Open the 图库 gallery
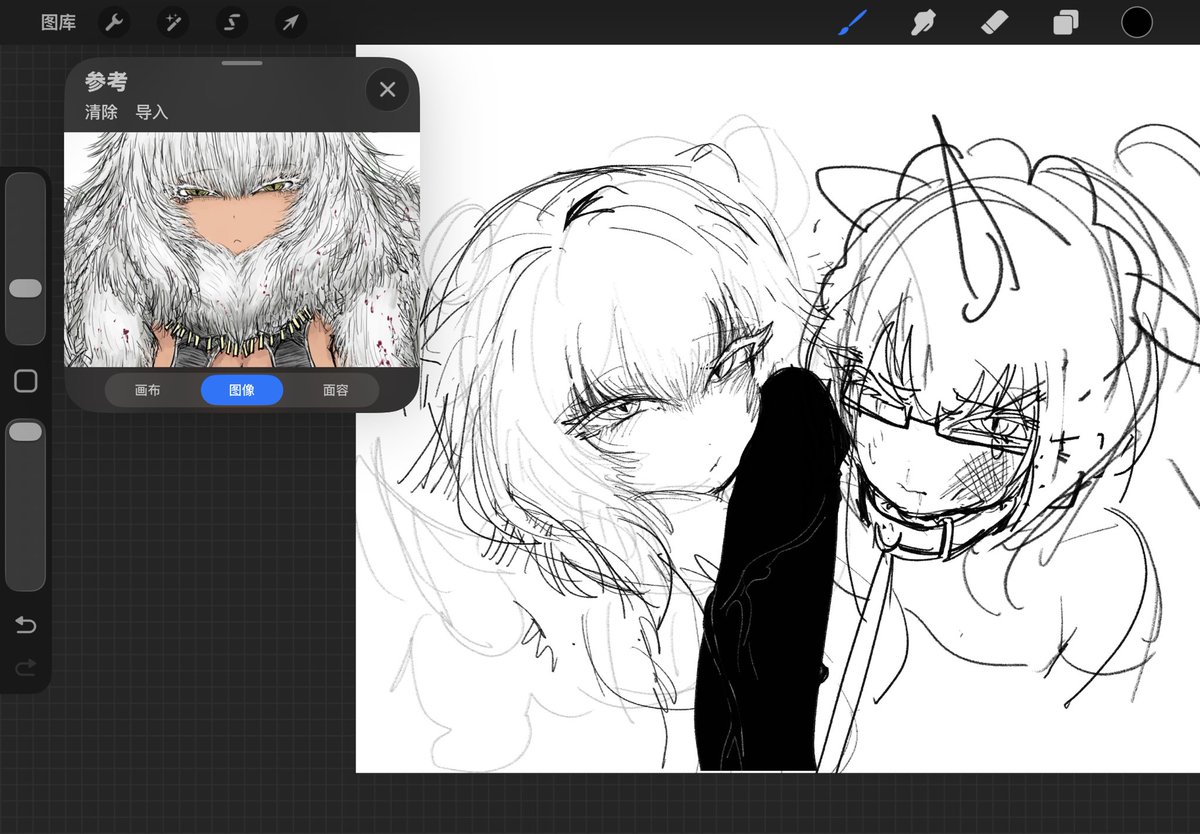The width and height of the screenshot is (1200, 834). coord(58,22)
